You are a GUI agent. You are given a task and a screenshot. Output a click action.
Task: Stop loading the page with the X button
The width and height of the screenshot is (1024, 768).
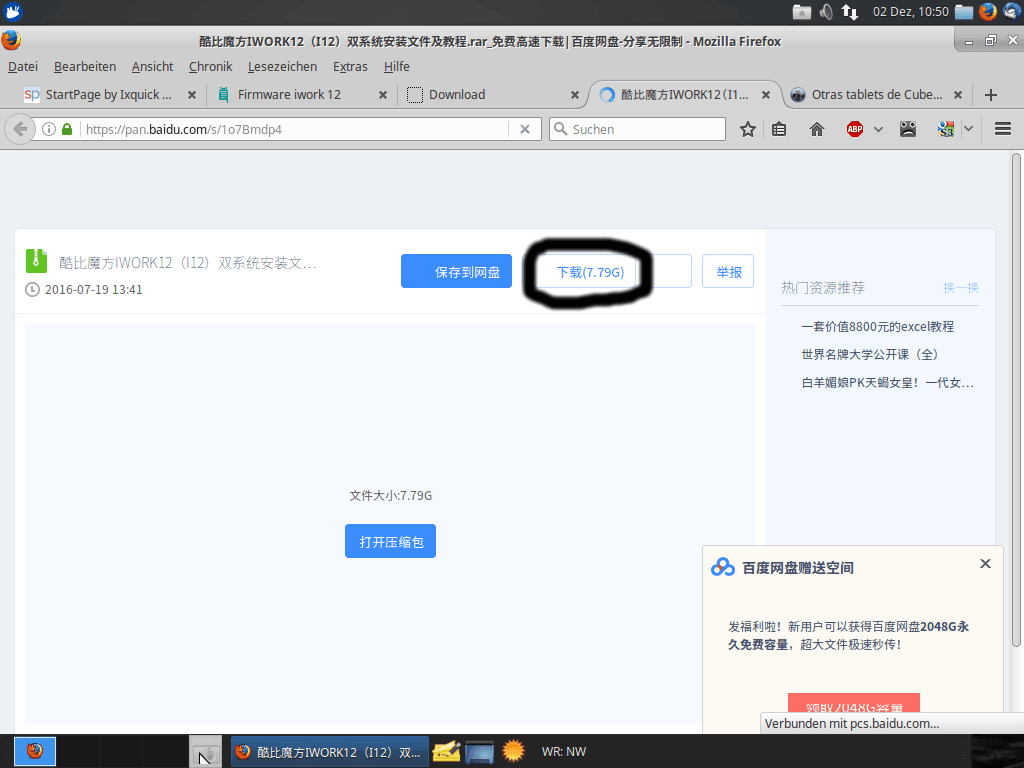click(524, 129)
